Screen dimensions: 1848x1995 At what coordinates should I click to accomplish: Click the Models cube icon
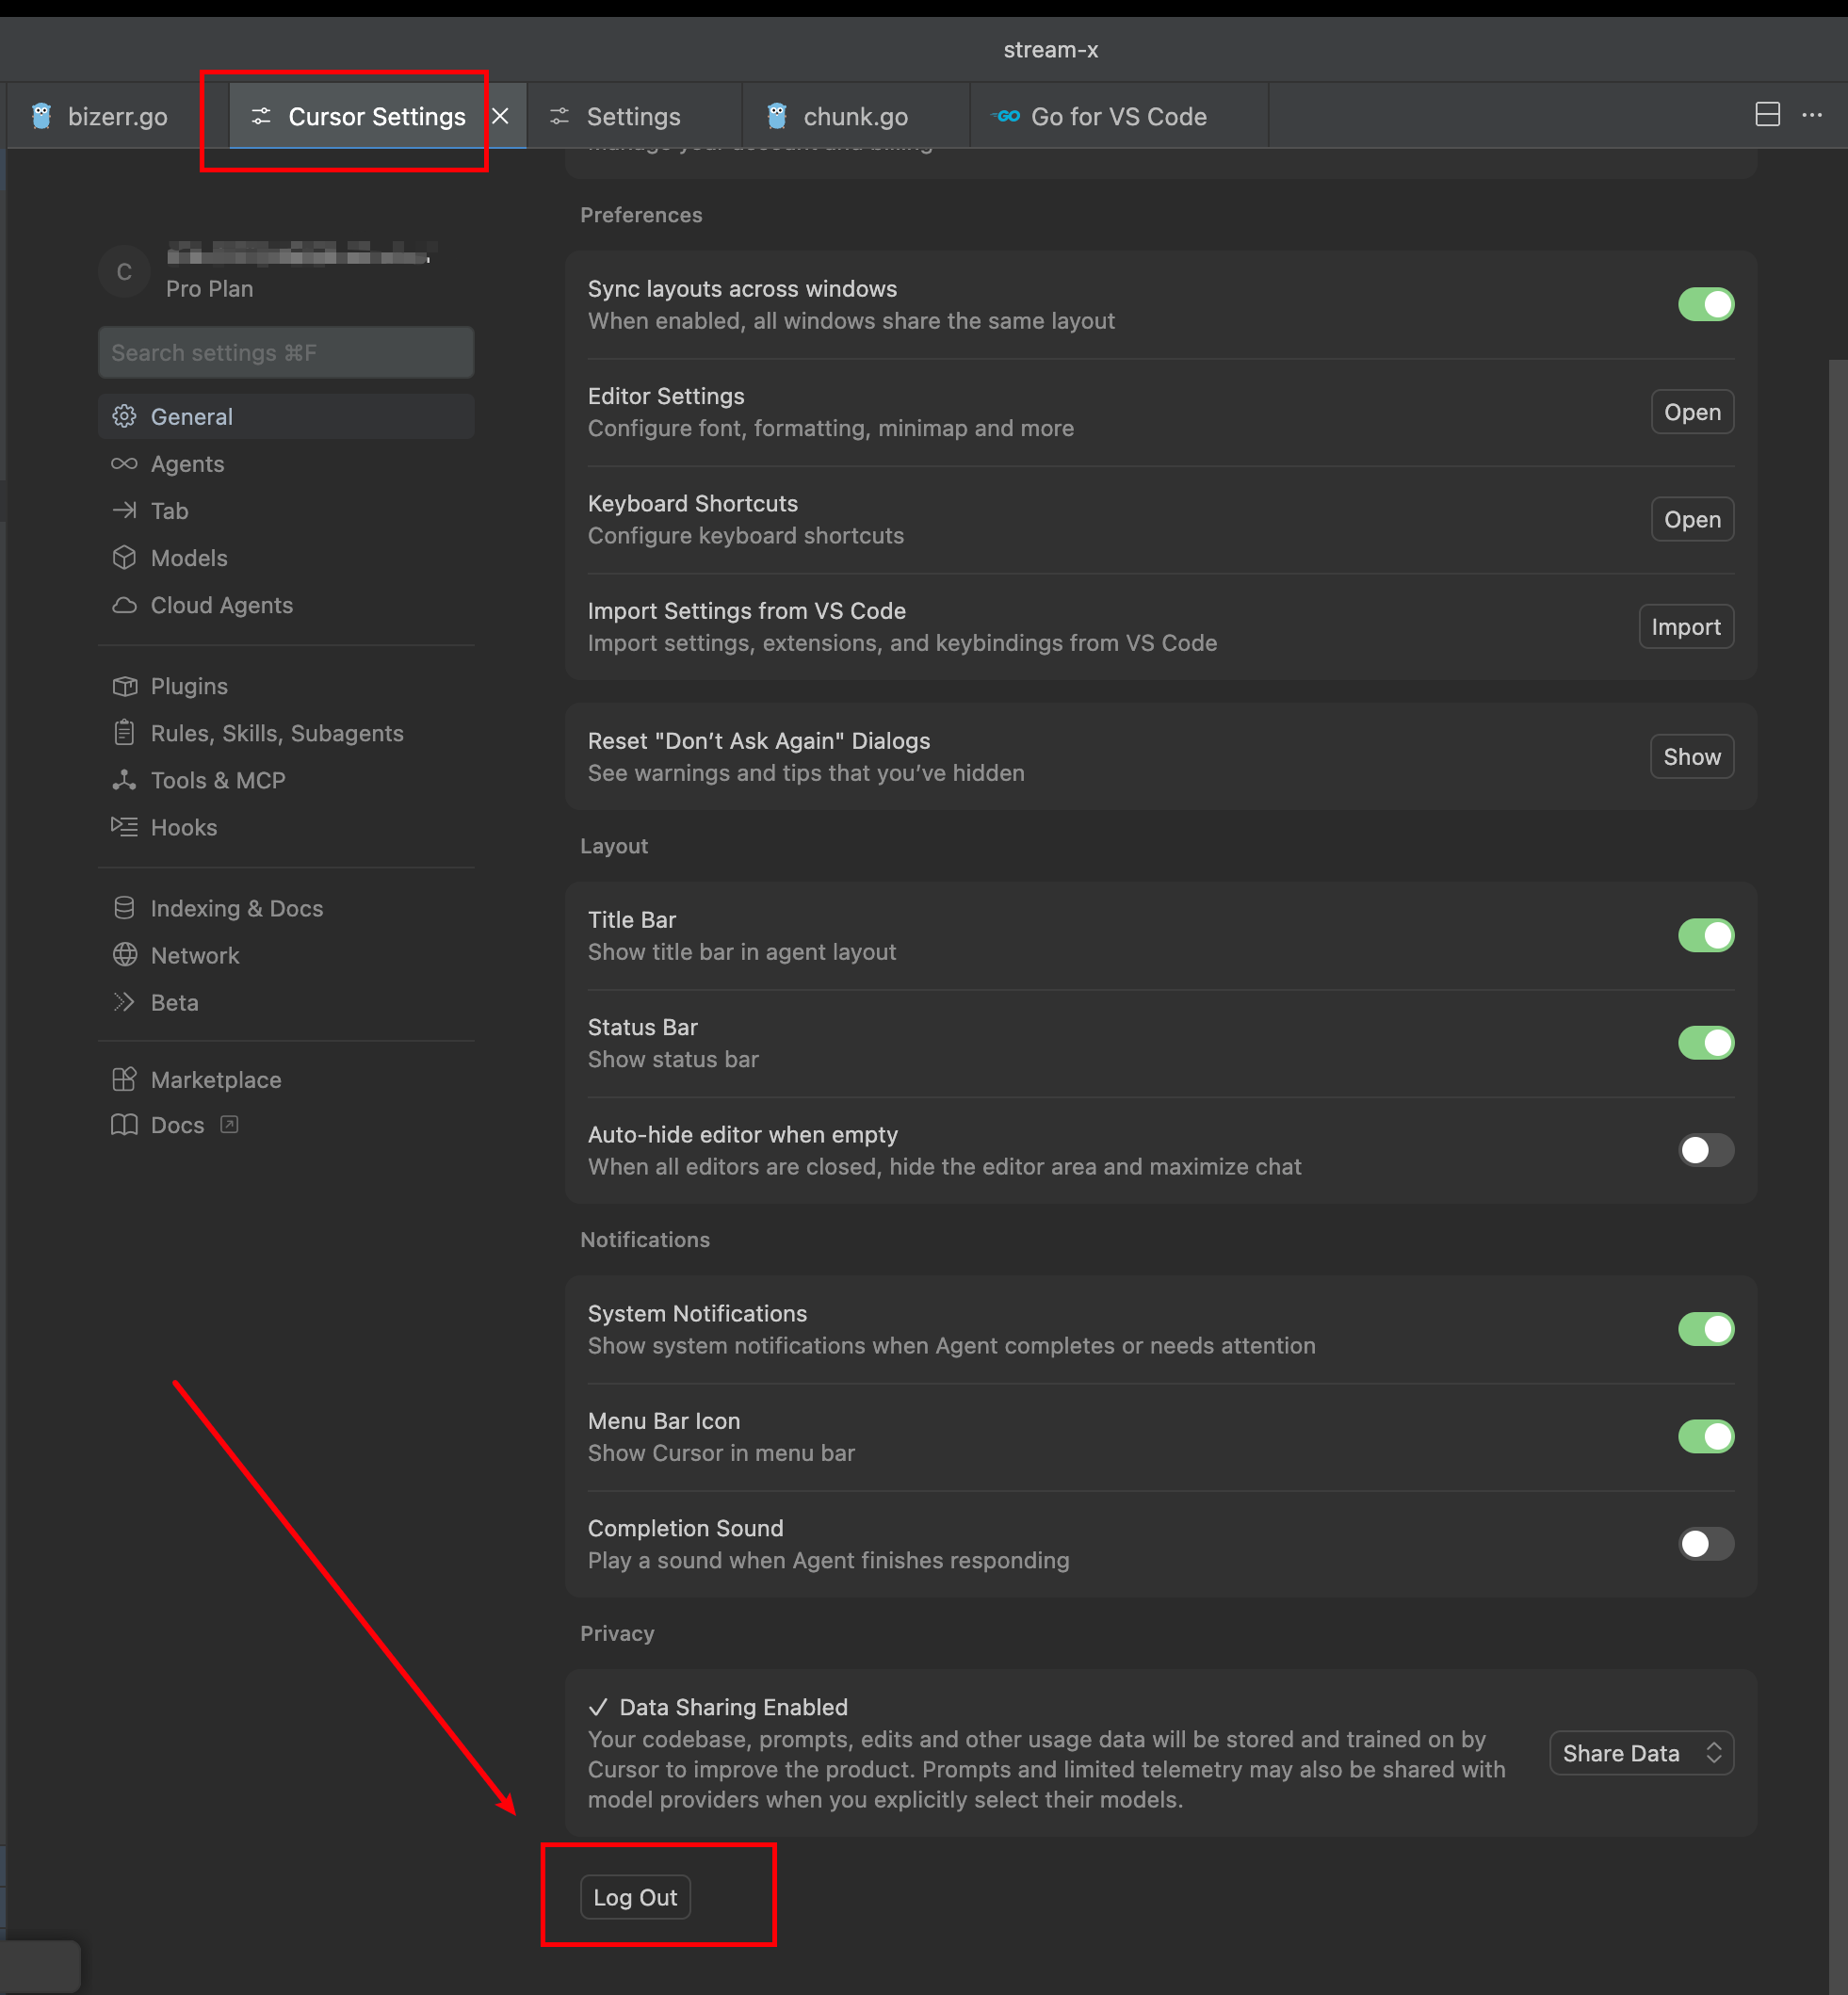(x=124, y=557)
